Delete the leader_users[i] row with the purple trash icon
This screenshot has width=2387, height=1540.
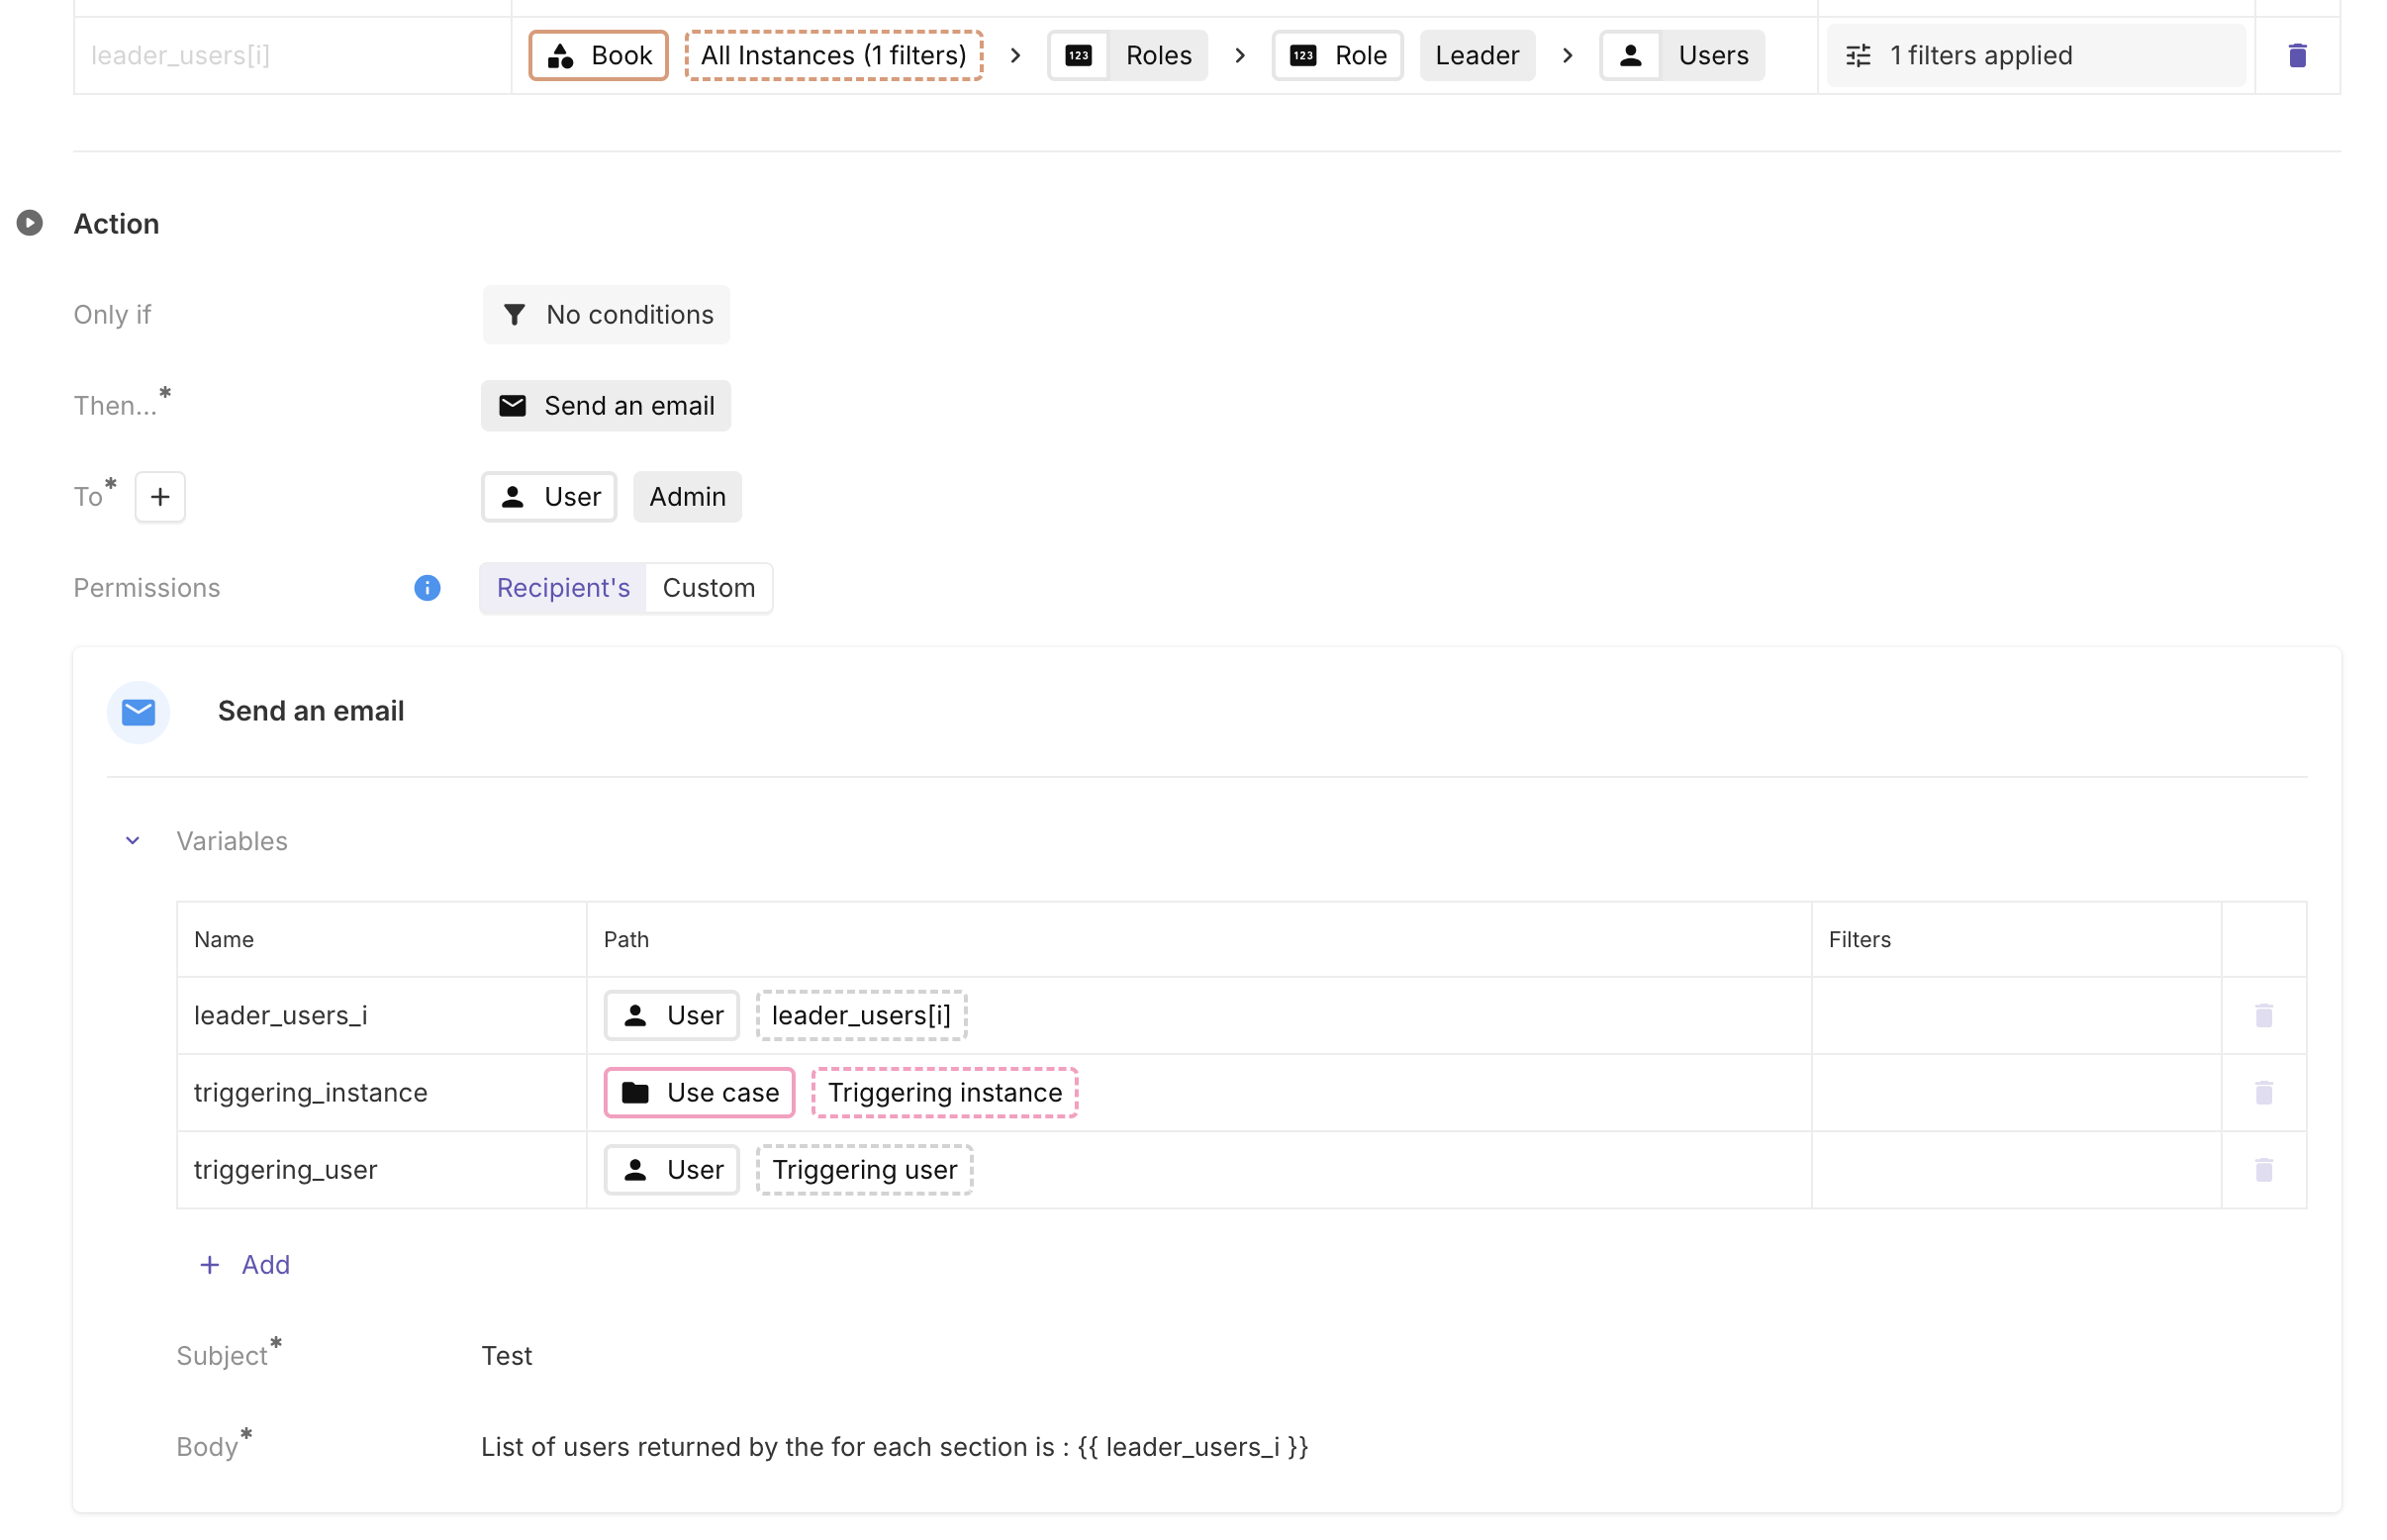(2296, 55)
